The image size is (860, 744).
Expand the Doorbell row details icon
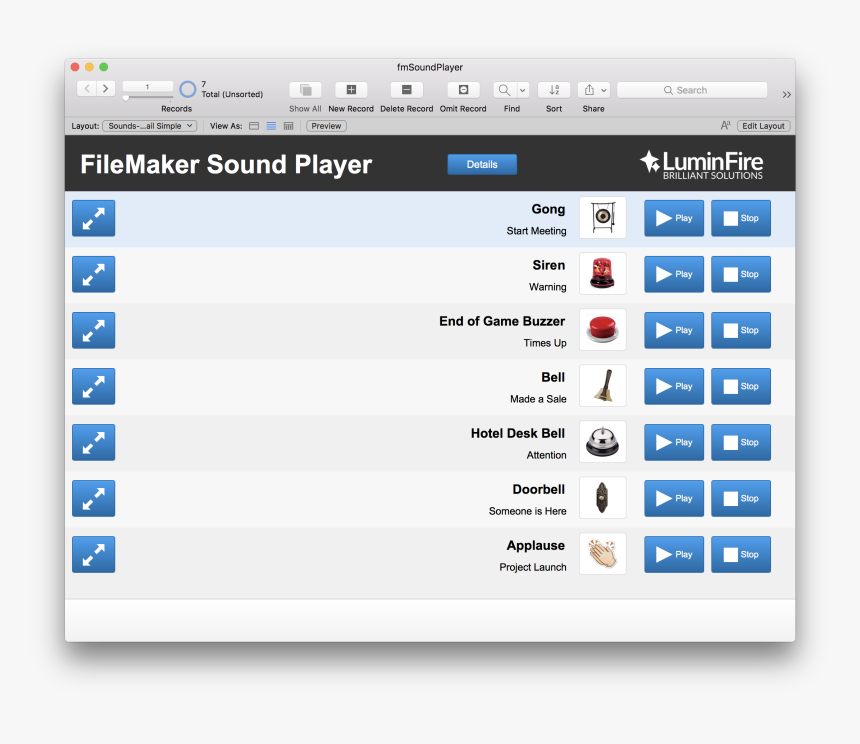point(94,498)
